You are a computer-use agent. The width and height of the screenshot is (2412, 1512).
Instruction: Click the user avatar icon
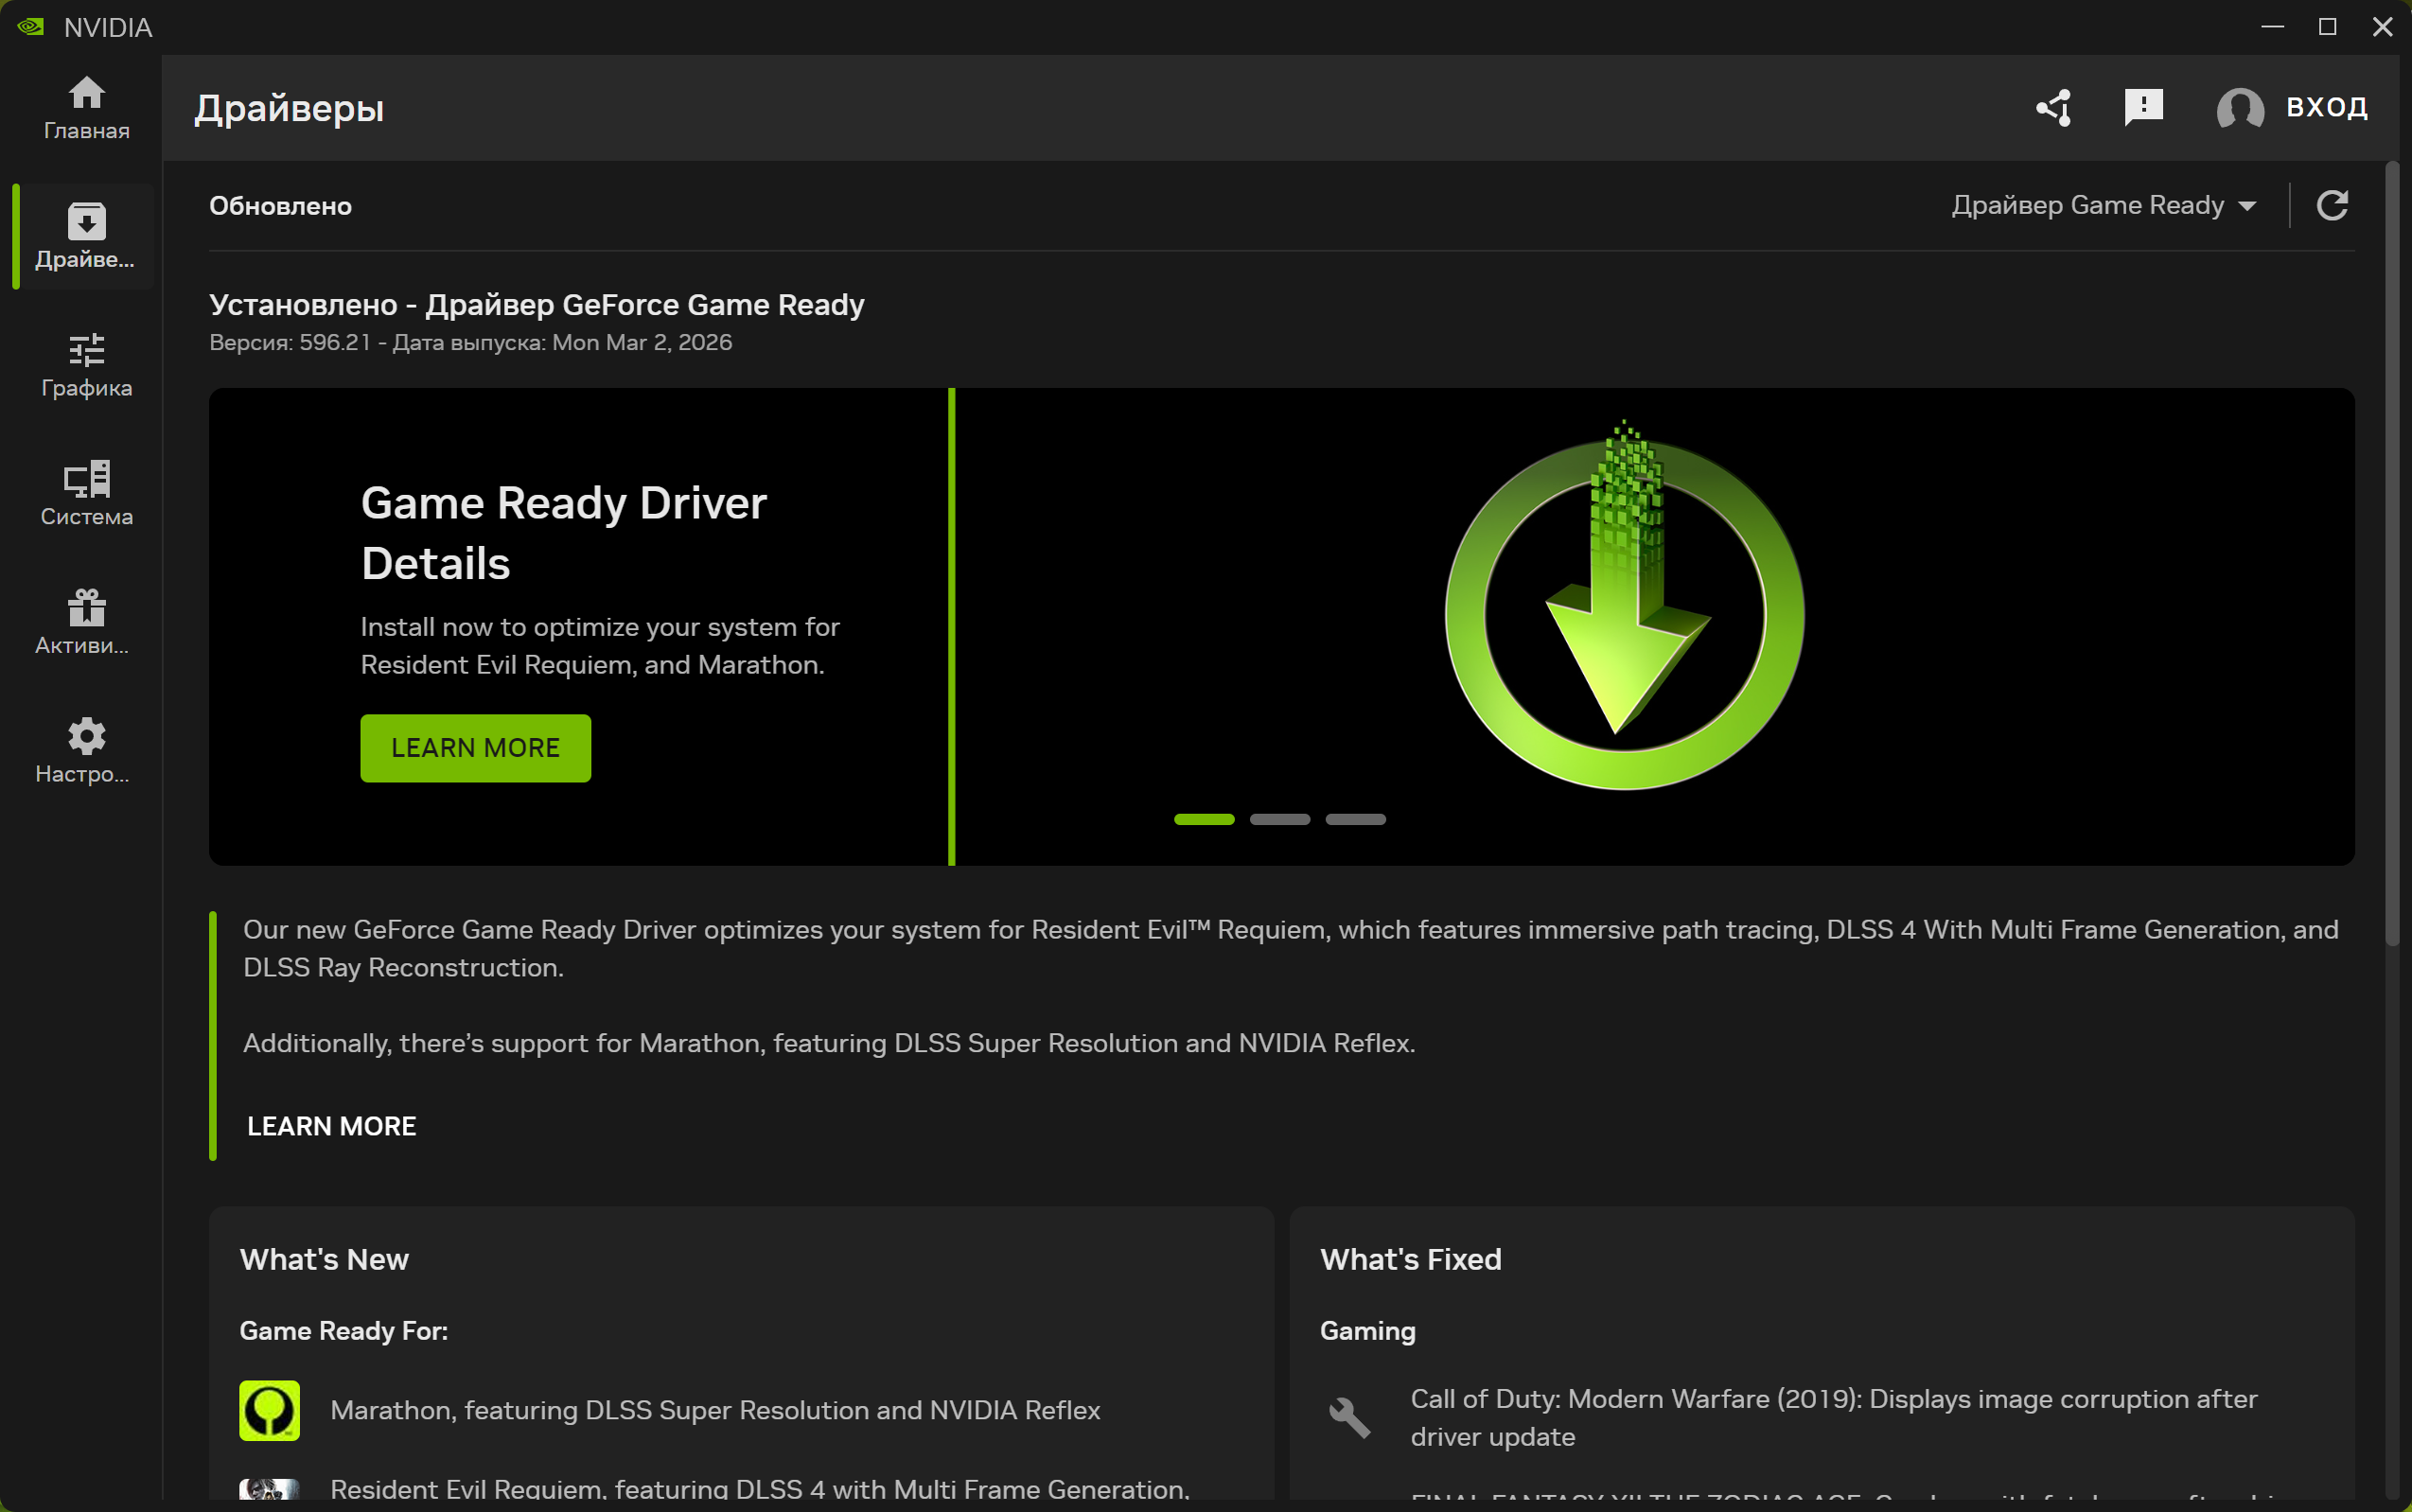tap(2239, 107)
